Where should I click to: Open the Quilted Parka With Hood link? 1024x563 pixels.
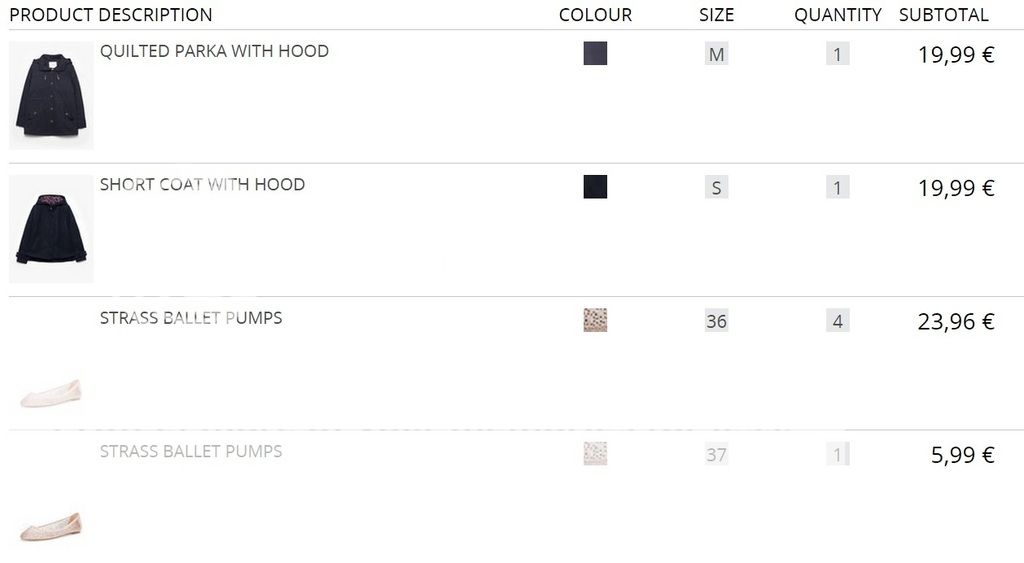click(x=214, y=51)
